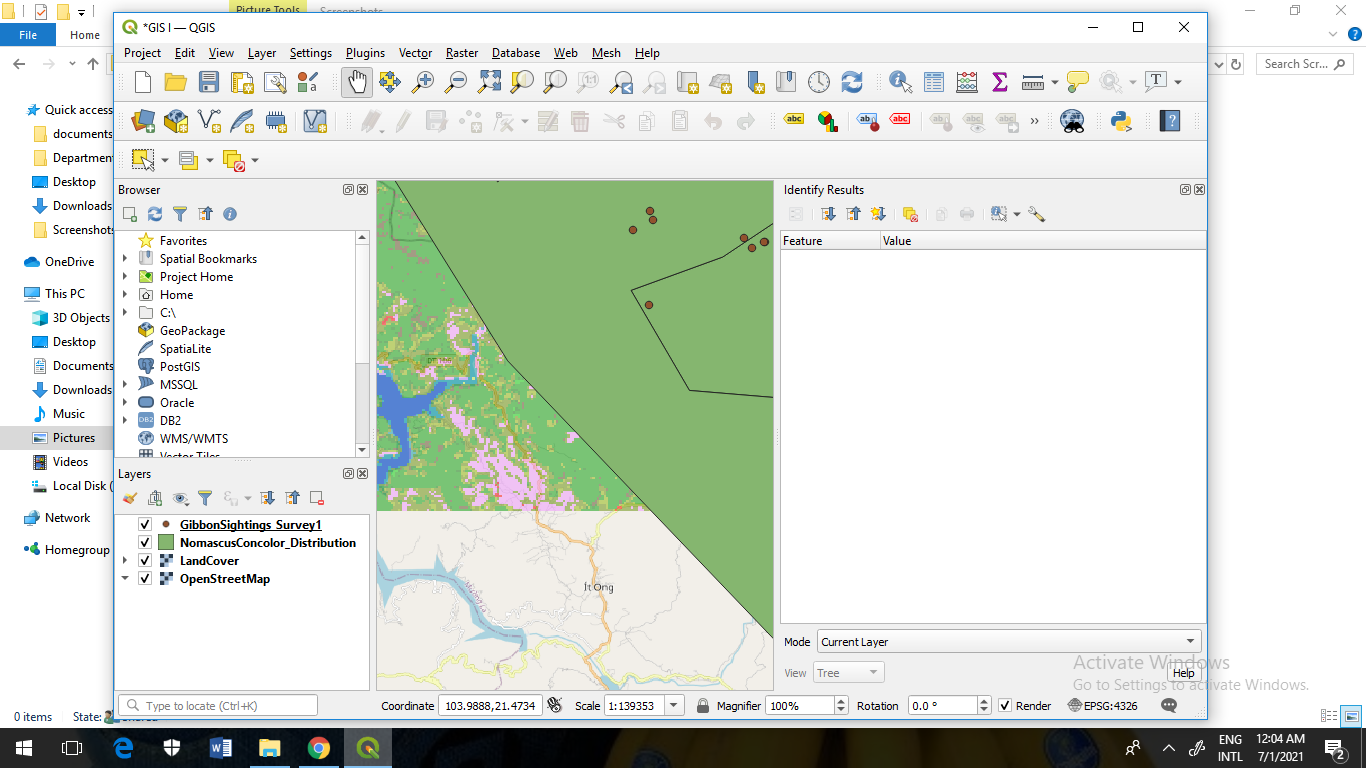
Task: Expand the C:\ drive node
Action: click(125, 313)
